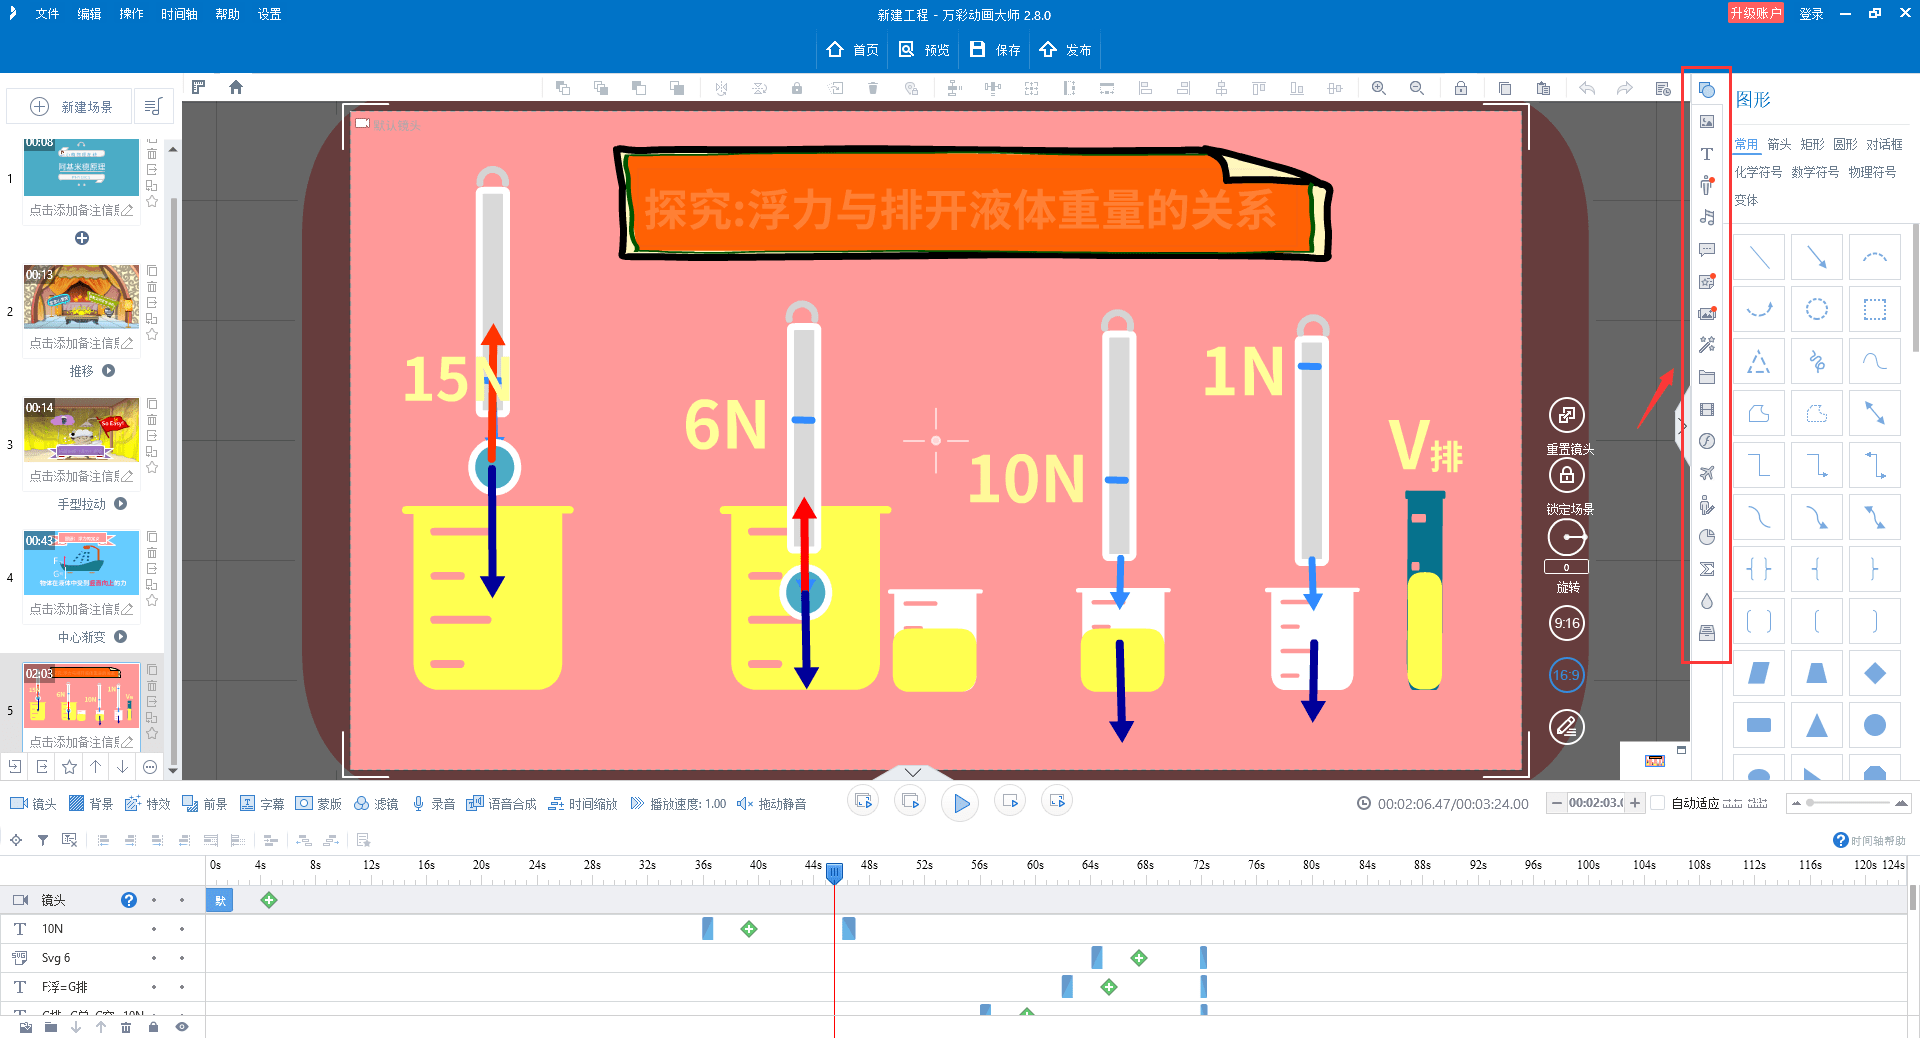Image resolution: width=1920 pixels, height=1038 pixels.
Task: Insert the solid diamond shape
Action: 1875,673
